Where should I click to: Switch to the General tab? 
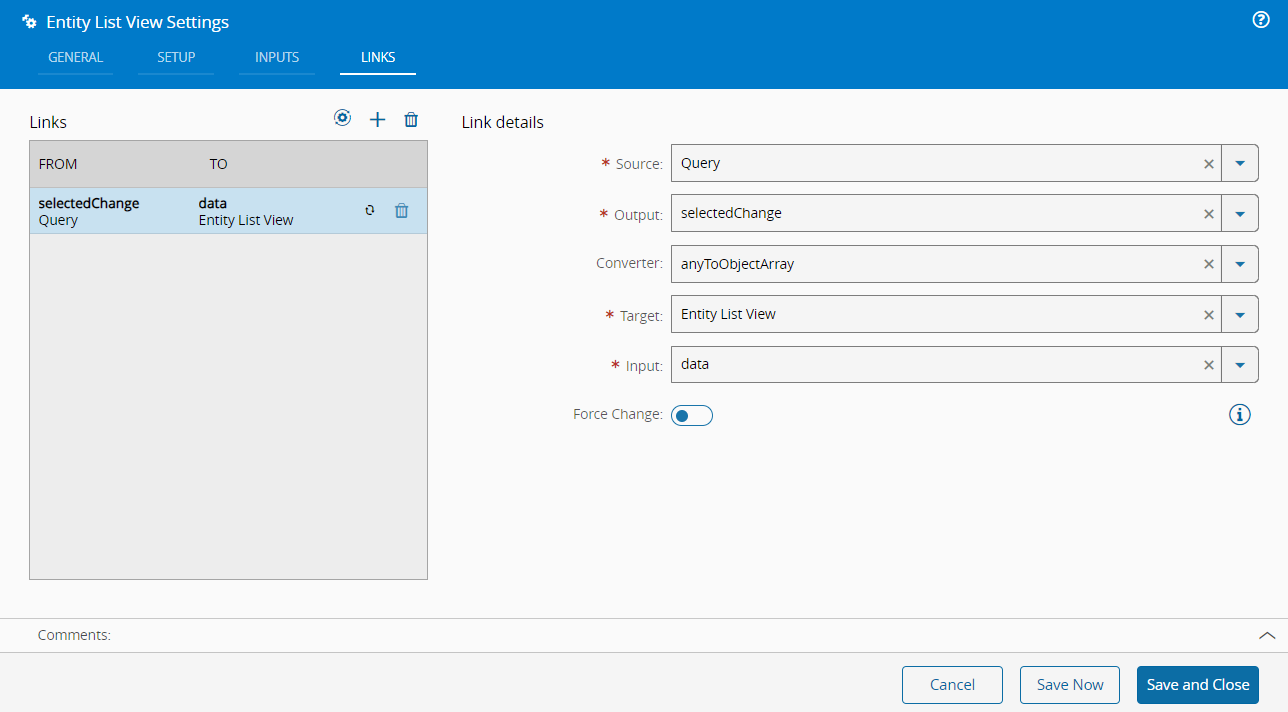[76, 57]
